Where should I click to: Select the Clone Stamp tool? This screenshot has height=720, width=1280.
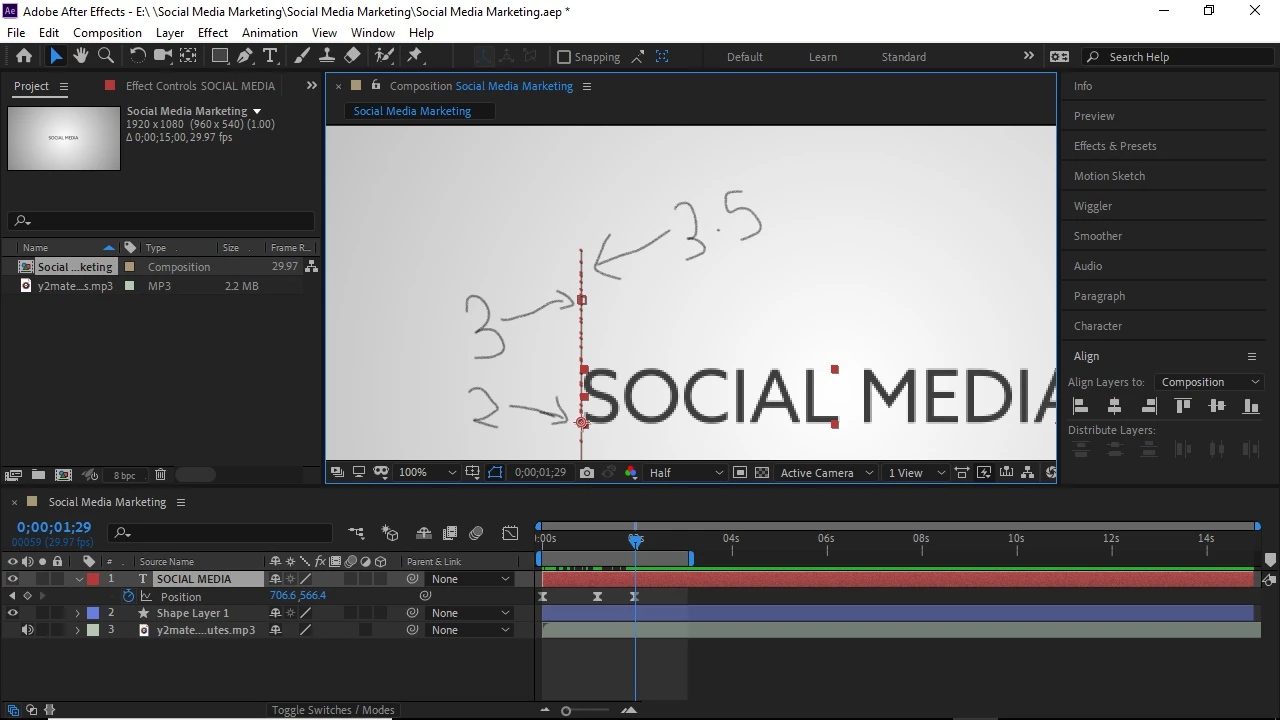pos(327,56)
